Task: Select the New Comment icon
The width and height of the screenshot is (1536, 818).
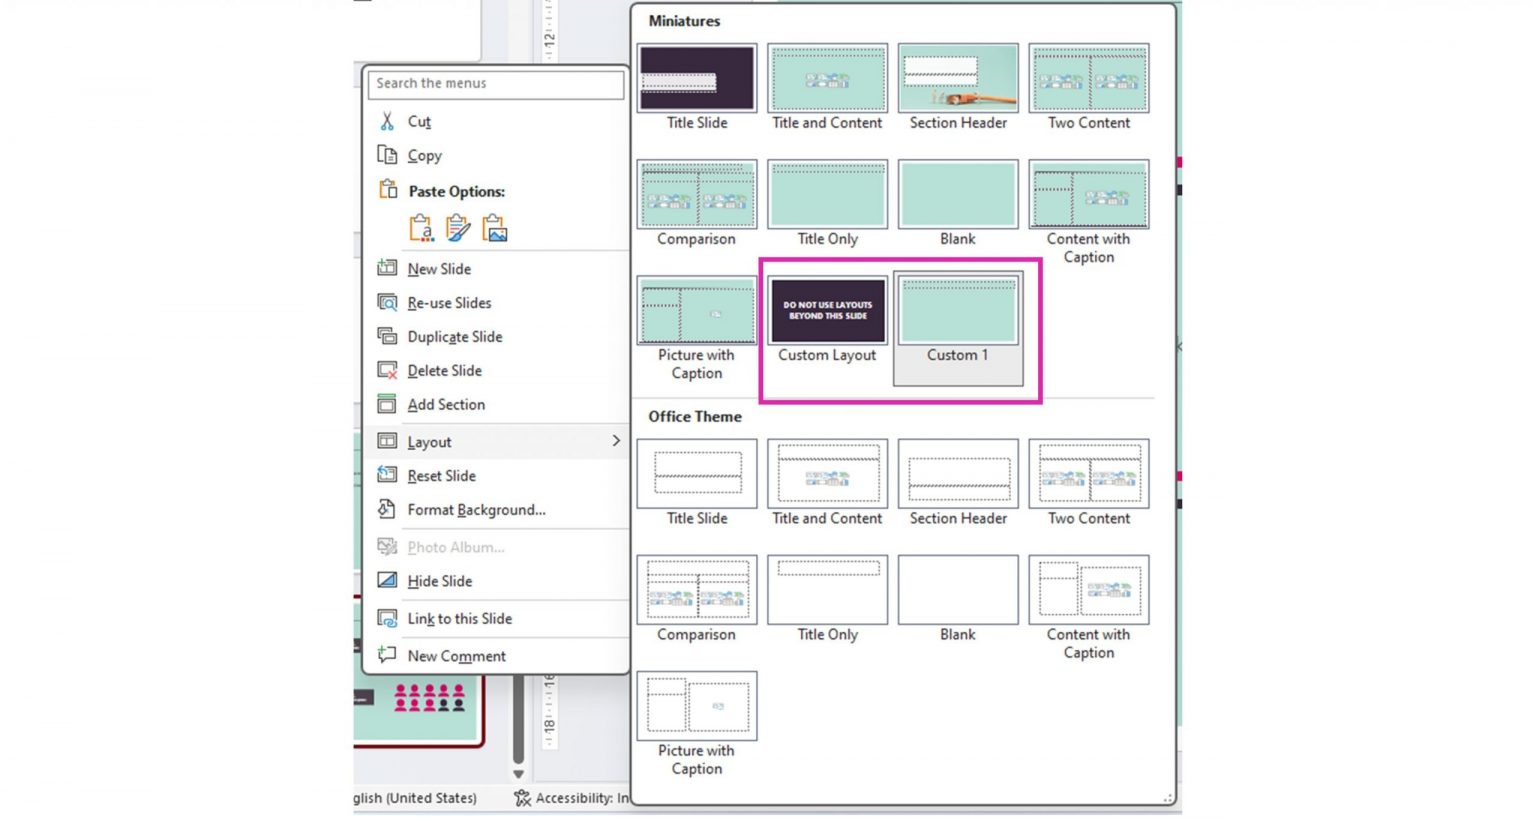Action: (387, 655)
